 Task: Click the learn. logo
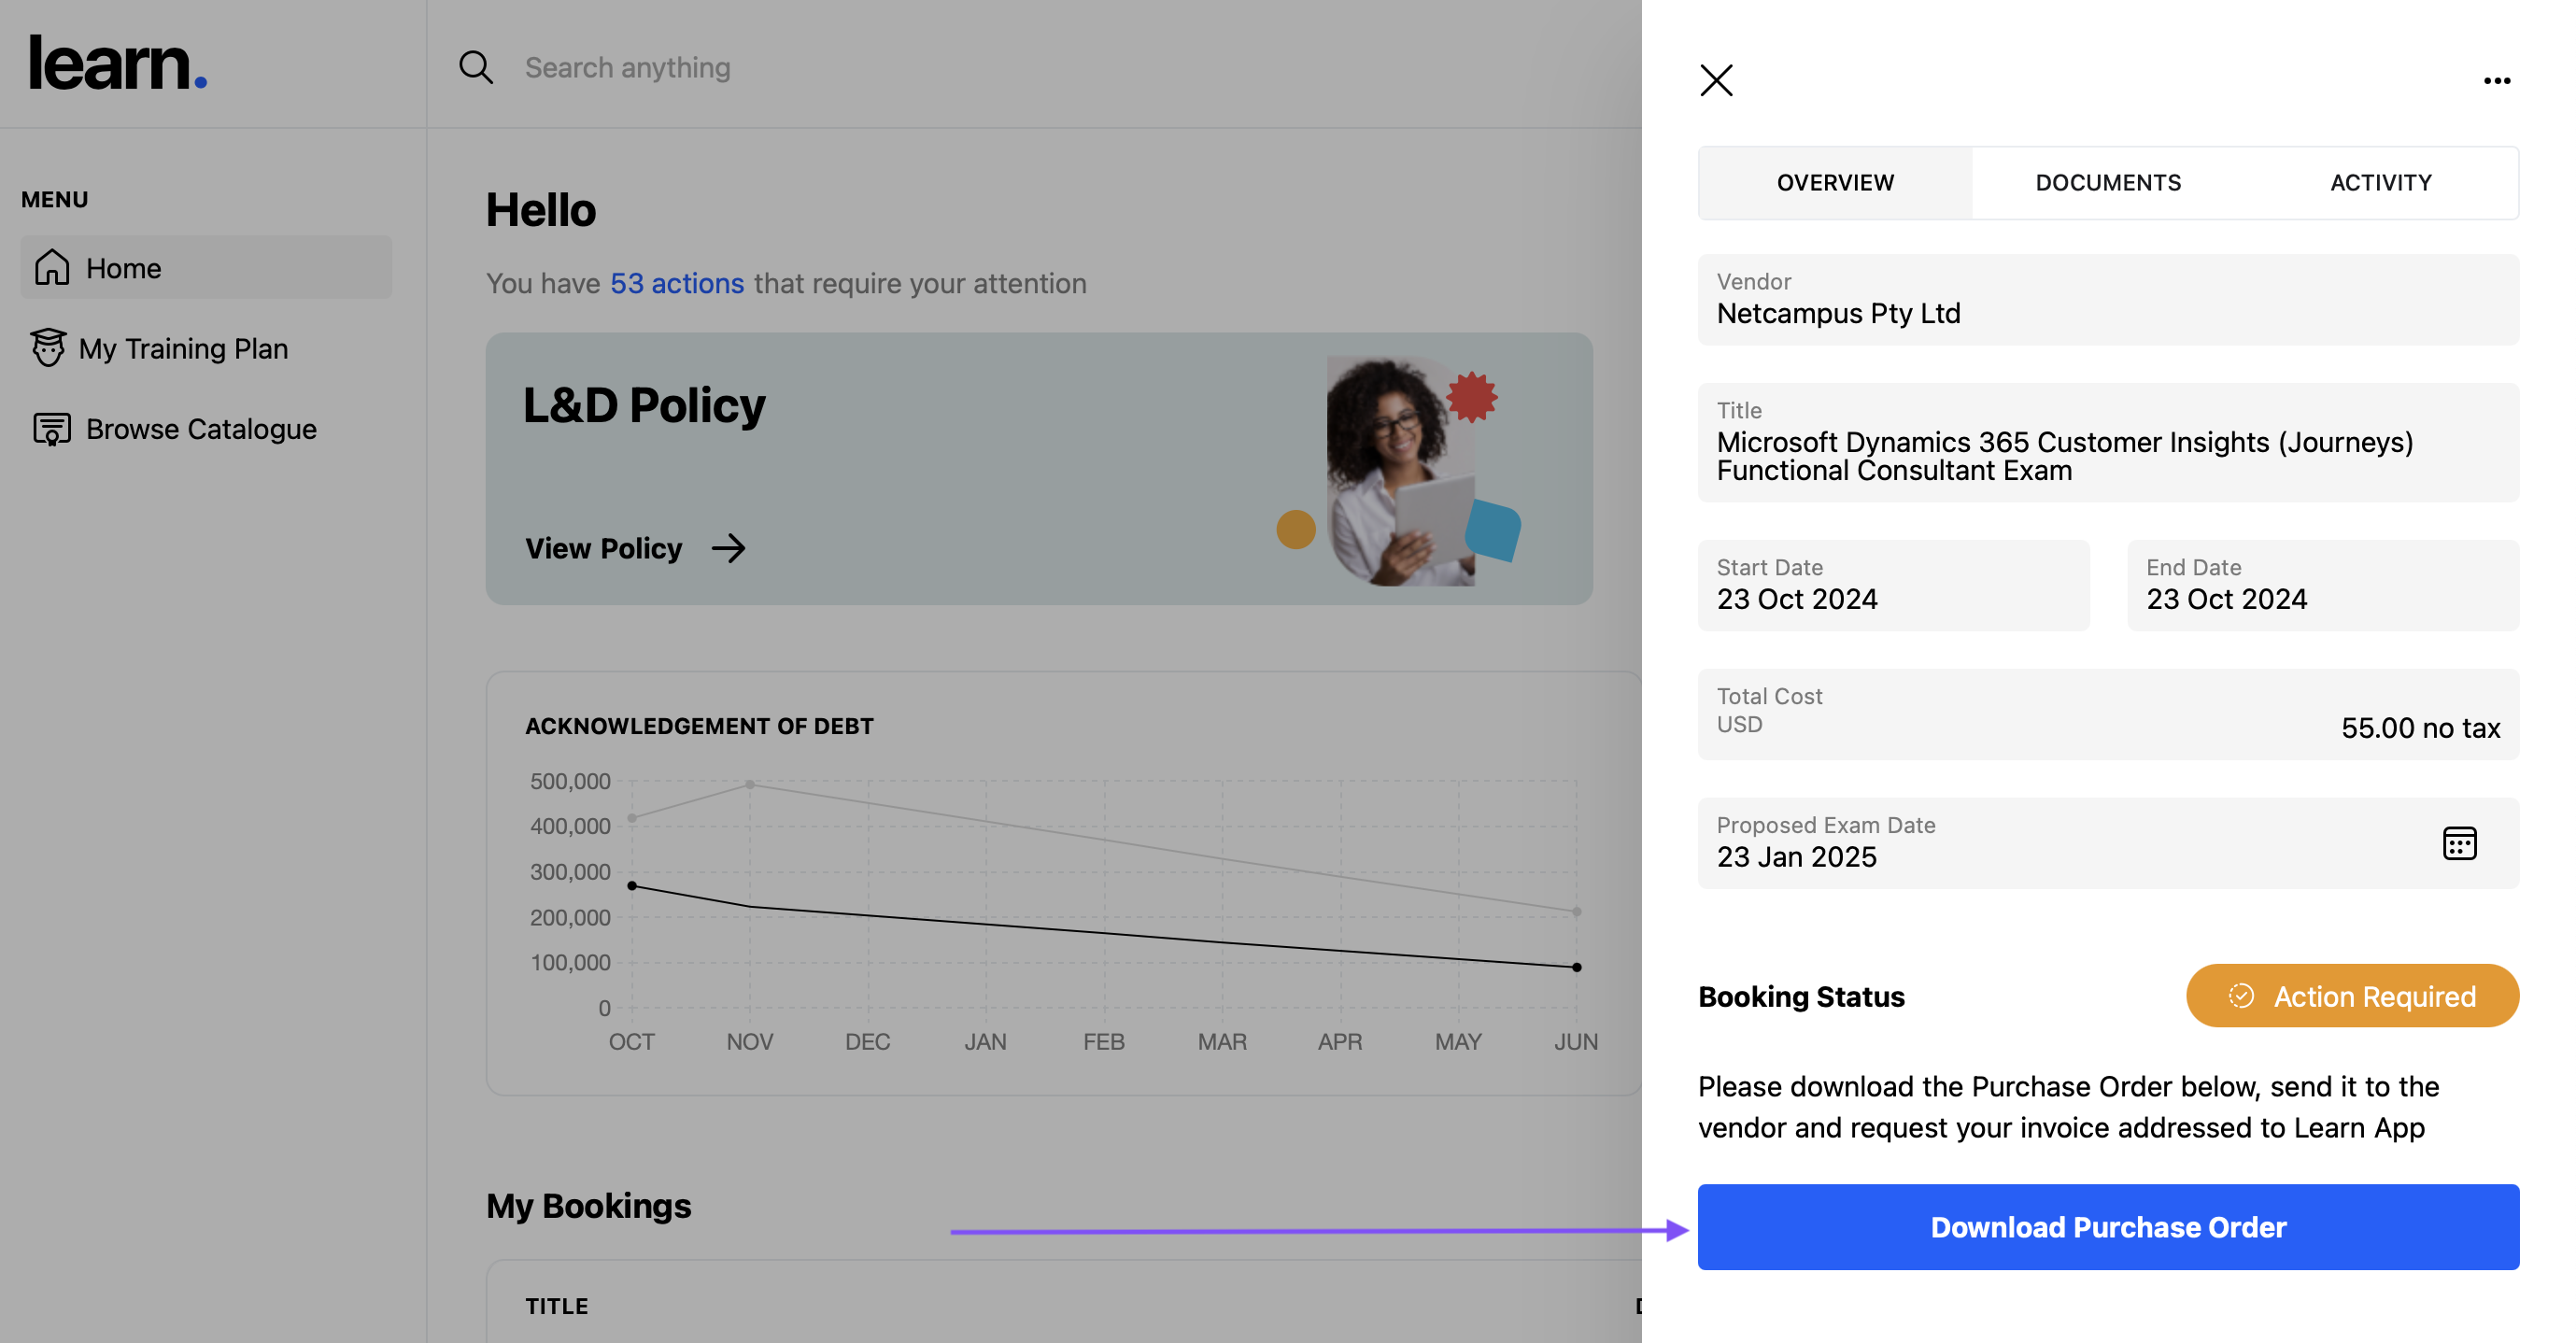118,64
